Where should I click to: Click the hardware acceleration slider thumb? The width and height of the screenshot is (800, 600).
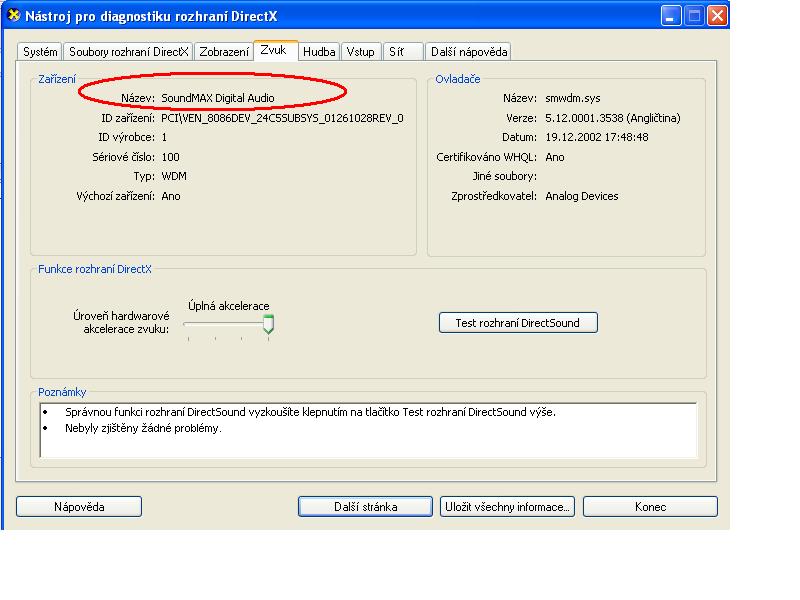coord(268,324)
